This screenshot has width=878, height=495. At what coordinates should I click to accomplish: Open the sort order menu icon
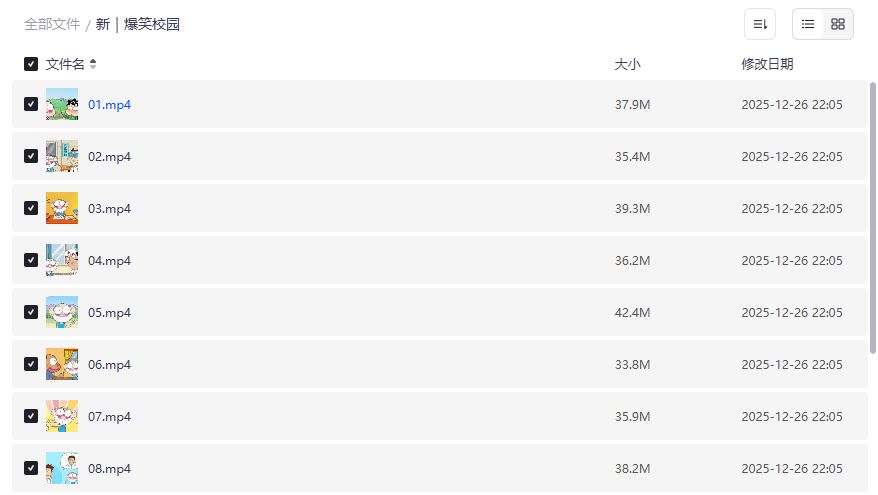[760, 24]
